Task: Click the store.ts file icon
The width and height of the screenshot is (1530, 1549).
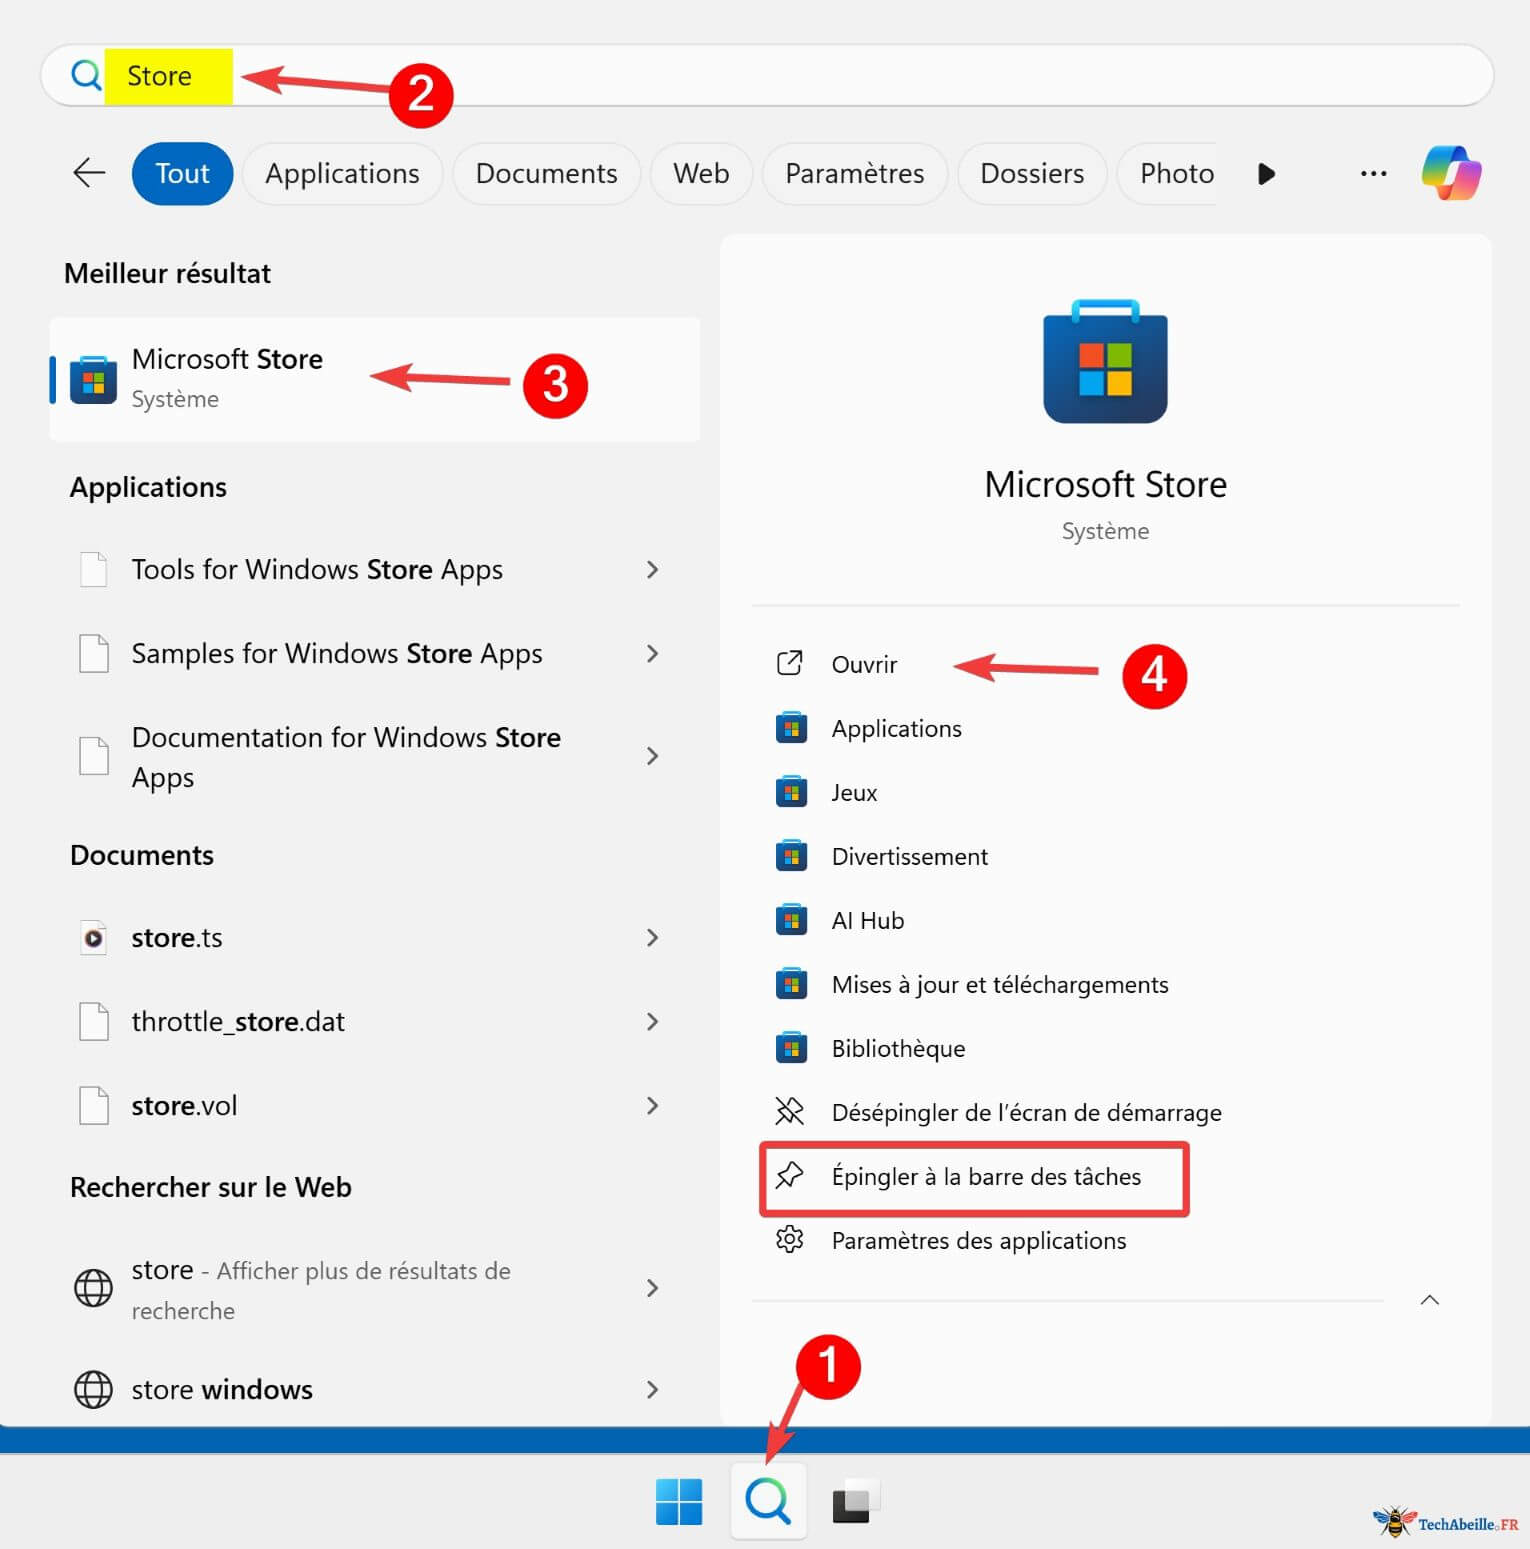Action: 93,937
